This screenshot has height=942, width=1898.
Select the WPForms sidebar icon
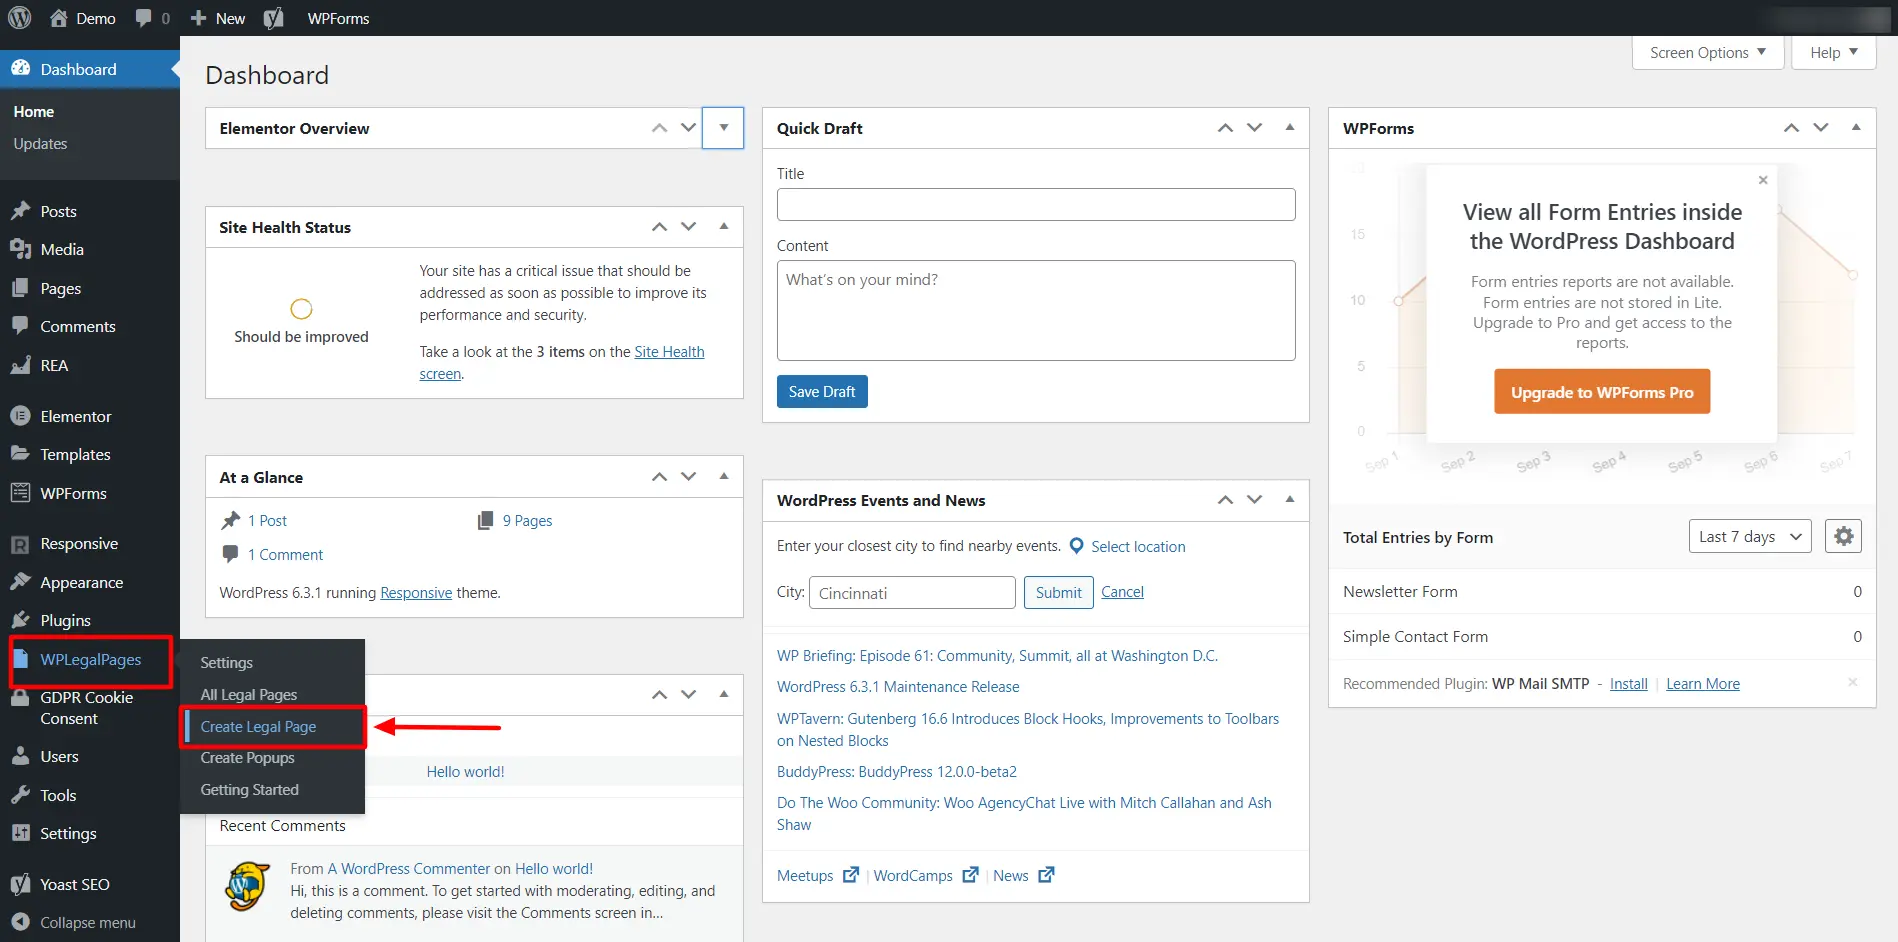22,493
